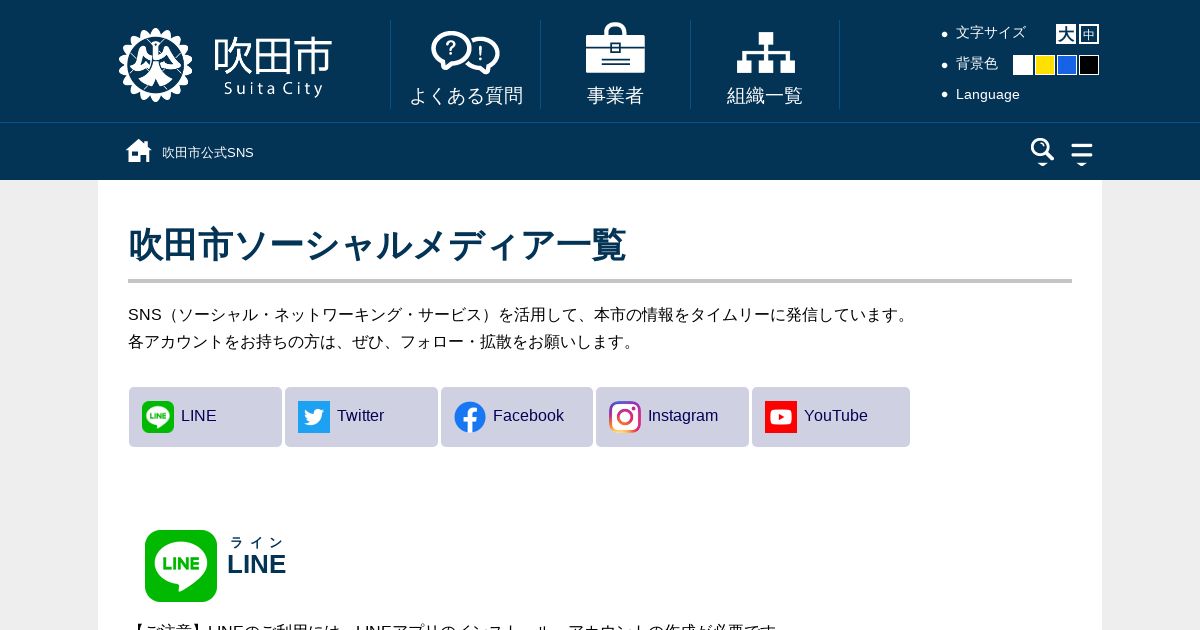The height and width of the screenshot is (630, 1200).
Task: Click the 背景色 label
Action: tap(977, 64)
